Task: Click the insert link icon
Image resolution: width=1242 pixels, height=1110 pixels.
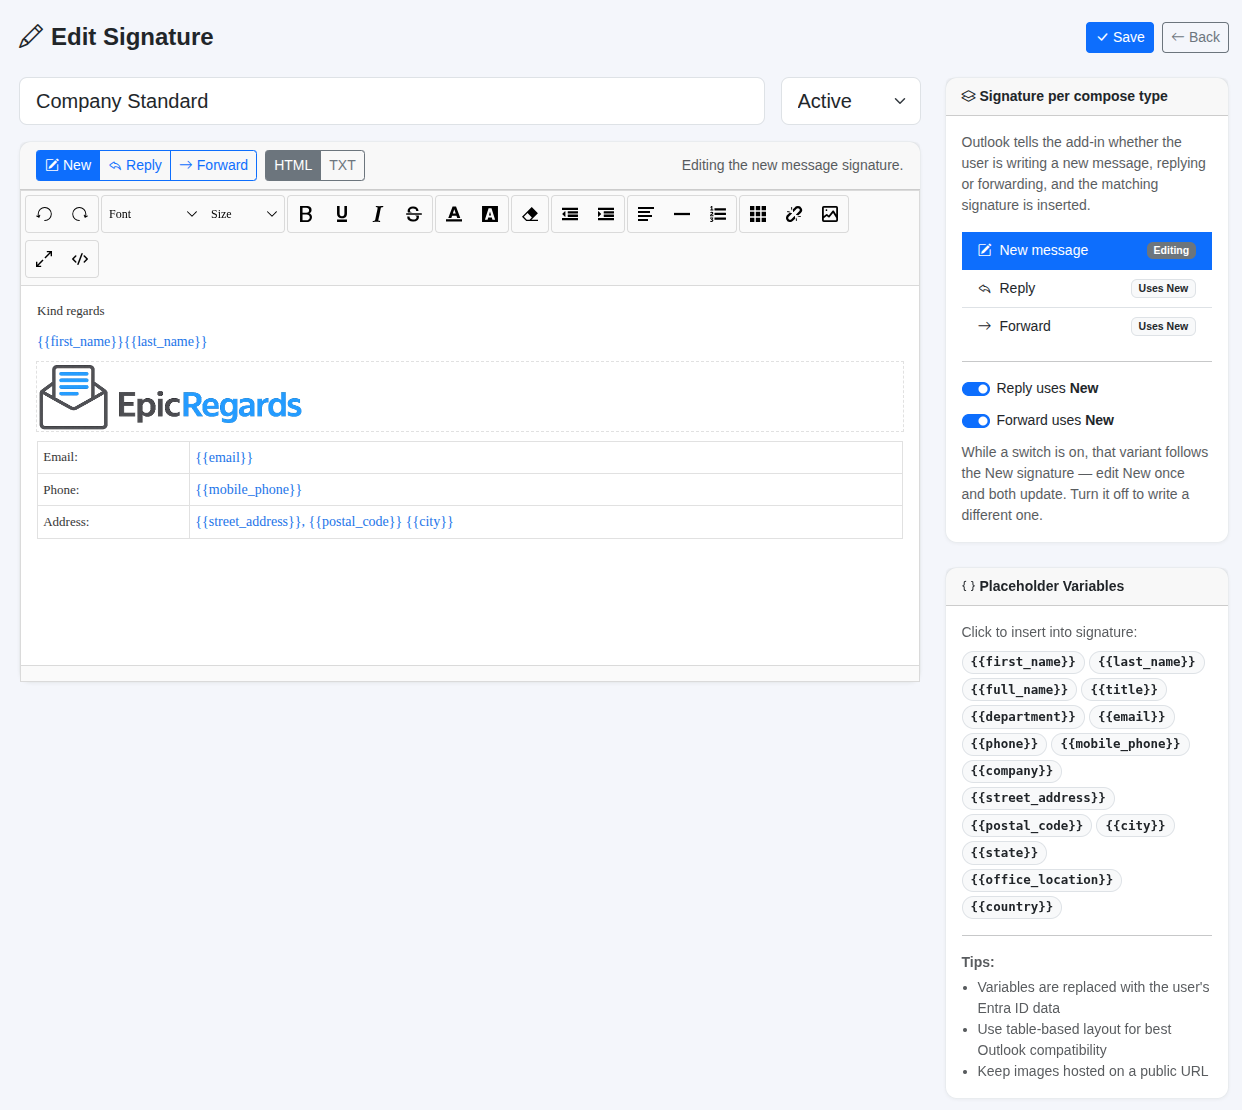Action: (x=794, y=214)
